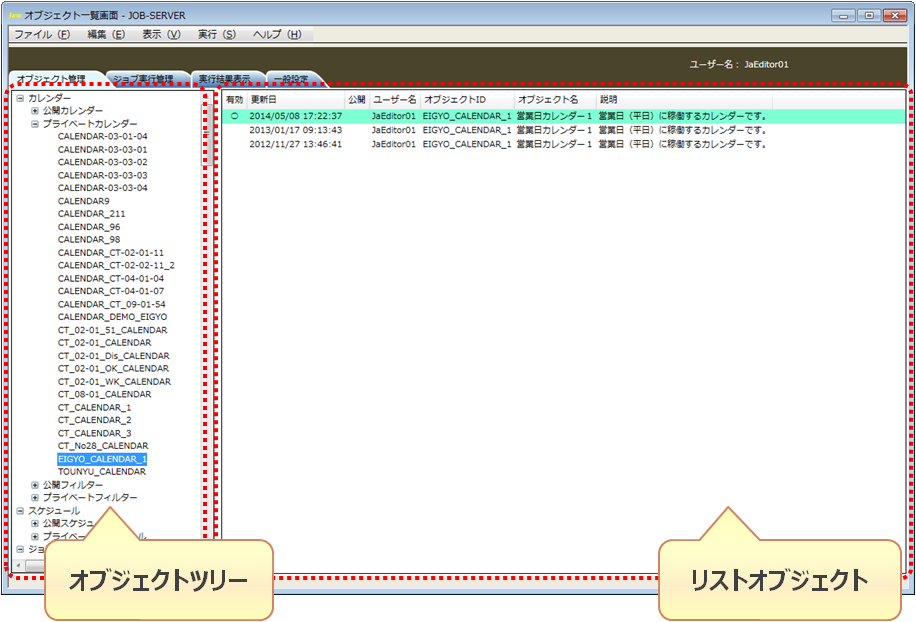The height and width of the screenshot is (622, 916).
Task: Click the オブジェクトID column header
Action: [454, 100]
